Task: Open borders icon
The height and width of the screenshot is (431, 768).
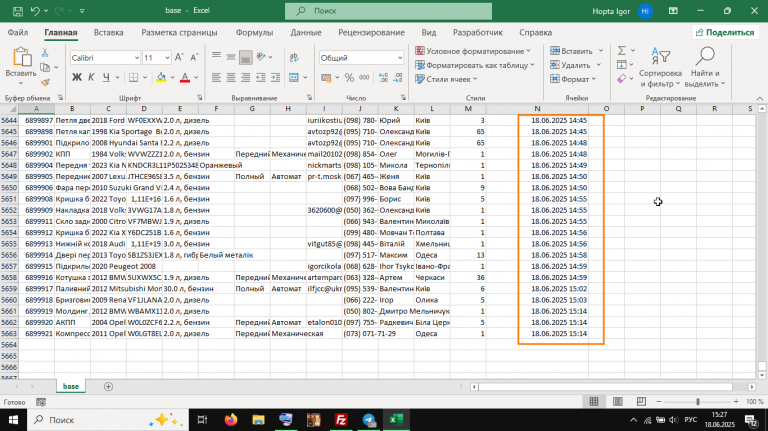Action: click(133, 77)
